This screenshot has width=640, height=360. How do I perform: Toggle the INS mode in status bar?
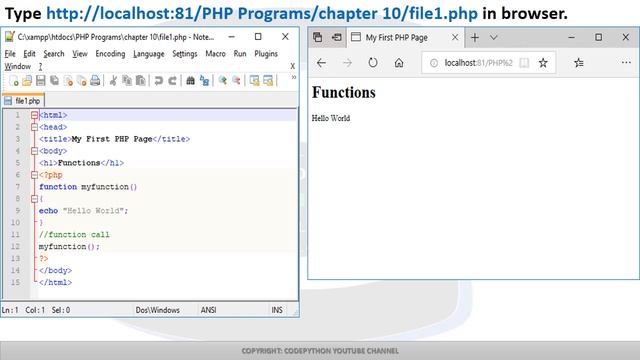coord(277,310)
